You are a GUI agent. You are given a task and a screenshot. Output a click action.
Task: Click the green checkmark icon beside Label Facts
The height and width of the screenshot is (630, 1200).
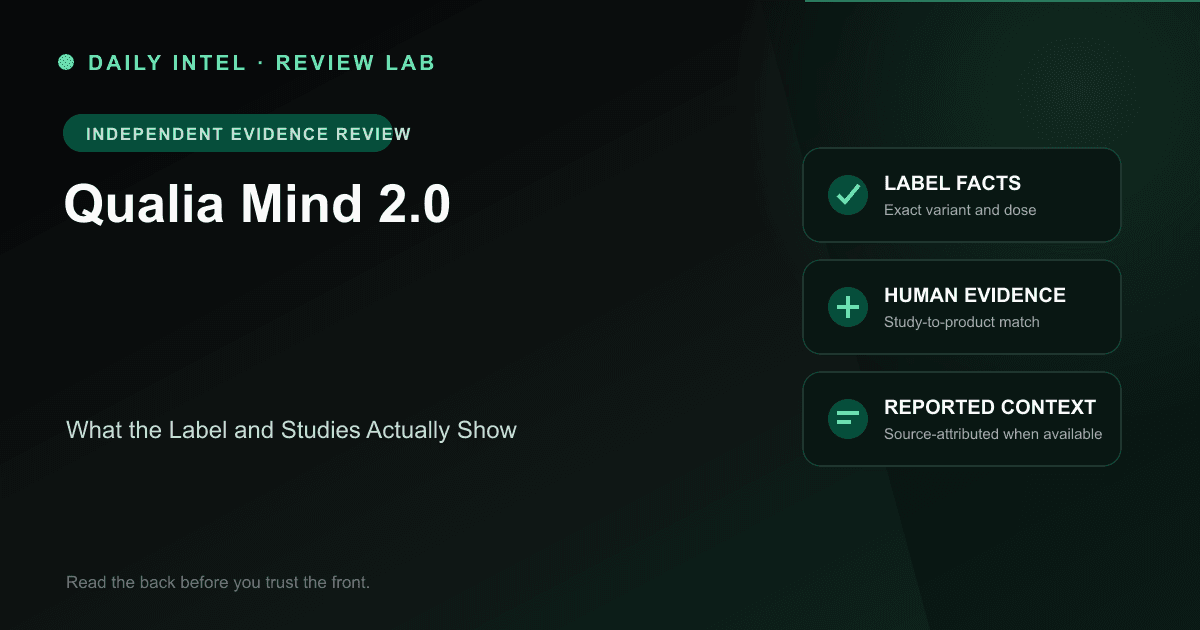pos(848,195)
